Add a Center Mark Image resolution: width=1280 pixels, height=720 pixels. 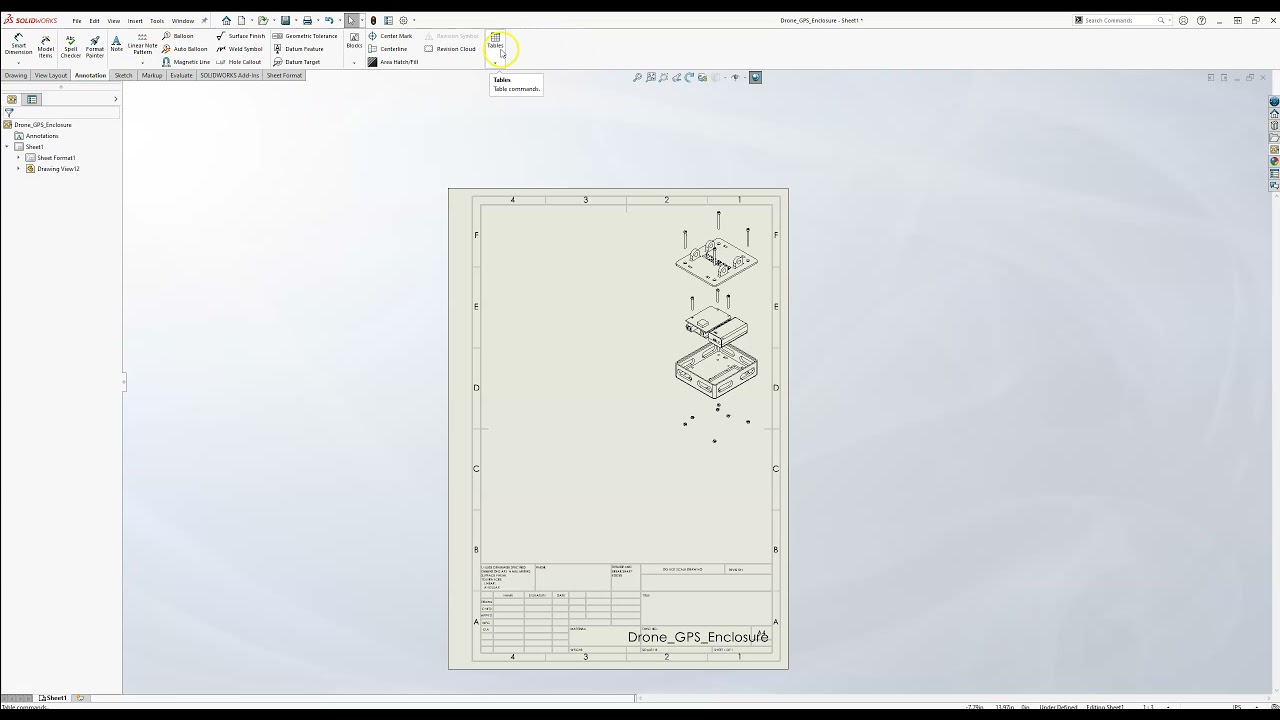390,36
